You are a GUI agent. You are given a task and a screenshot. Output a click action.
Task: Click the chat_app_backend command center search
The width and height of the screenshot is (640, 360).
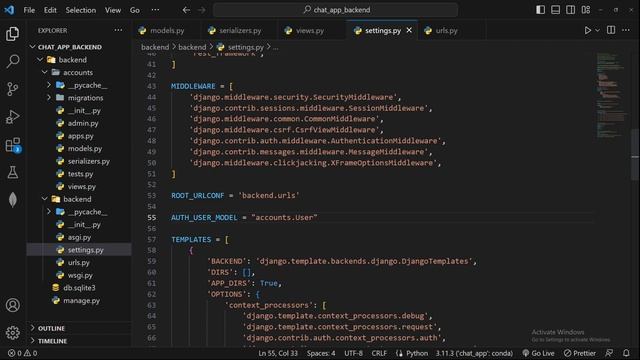pyautogui.click(x=336, y=10)
